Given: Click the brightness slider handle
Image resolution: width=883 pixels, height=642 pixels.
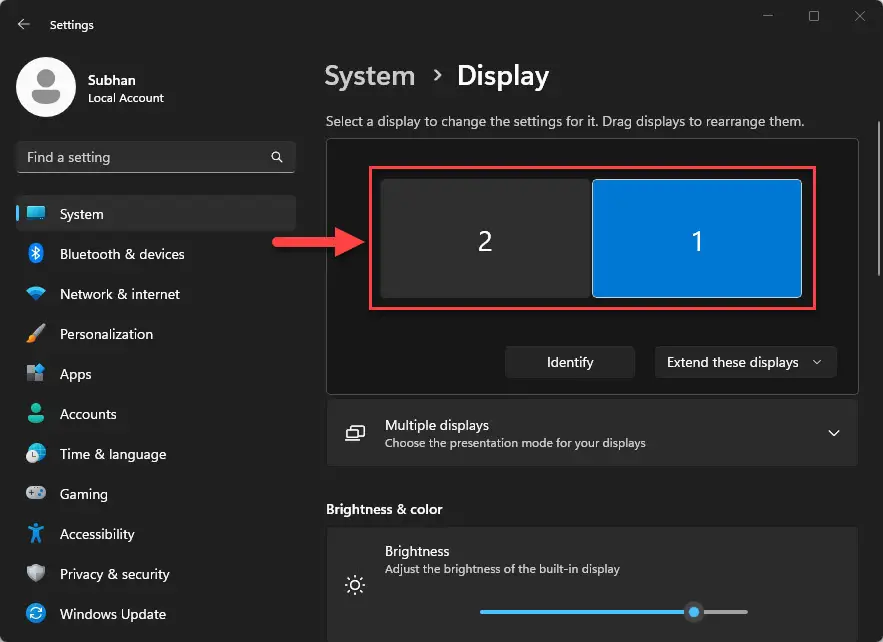Looking at the screenshot, I should point(694,612).
